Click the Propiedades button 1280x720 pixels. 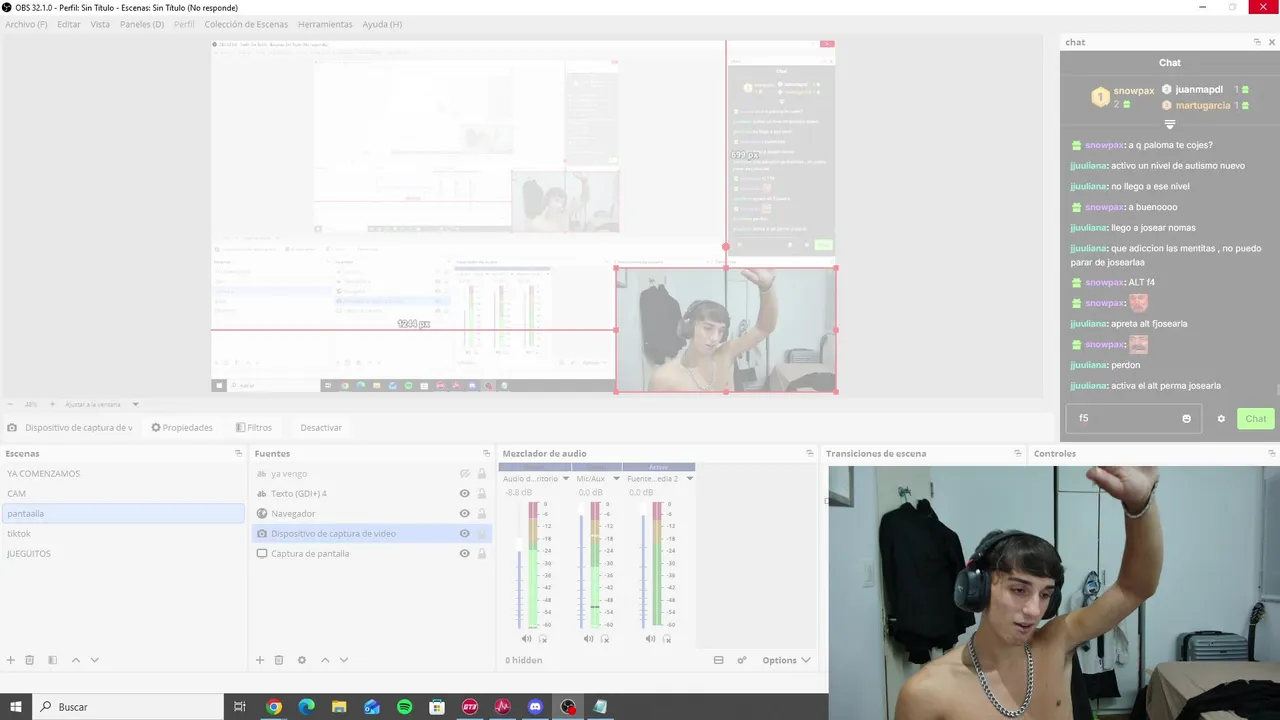pyautogui.click(x=182, y=428)
